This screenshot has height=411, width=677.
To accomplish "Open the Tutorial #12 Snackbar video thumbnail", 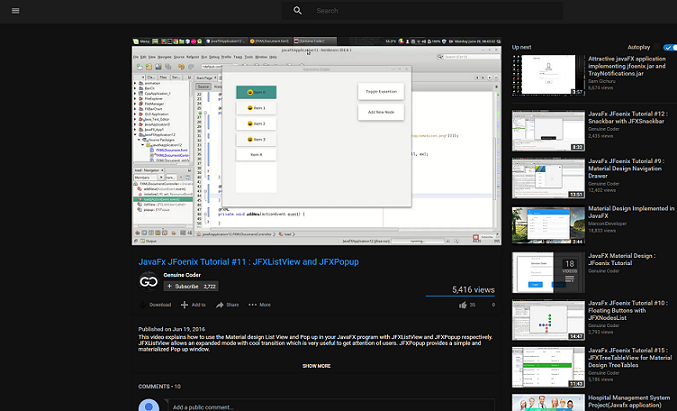I will click(x=548, y=131).
